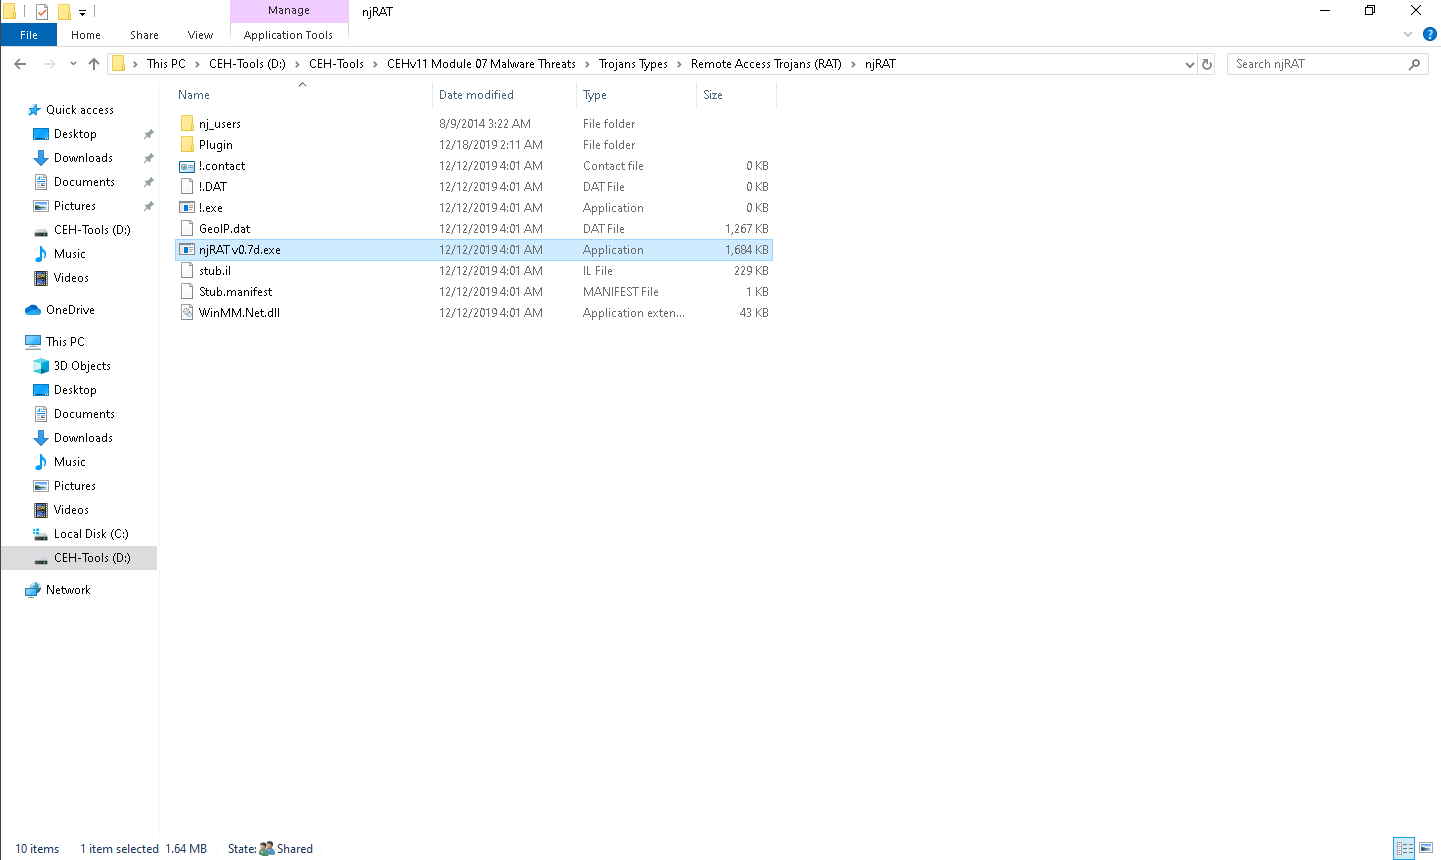Switch to the View ribbon tab
The width and height of the screenshot is (1441, 860).
pos(200,35)
